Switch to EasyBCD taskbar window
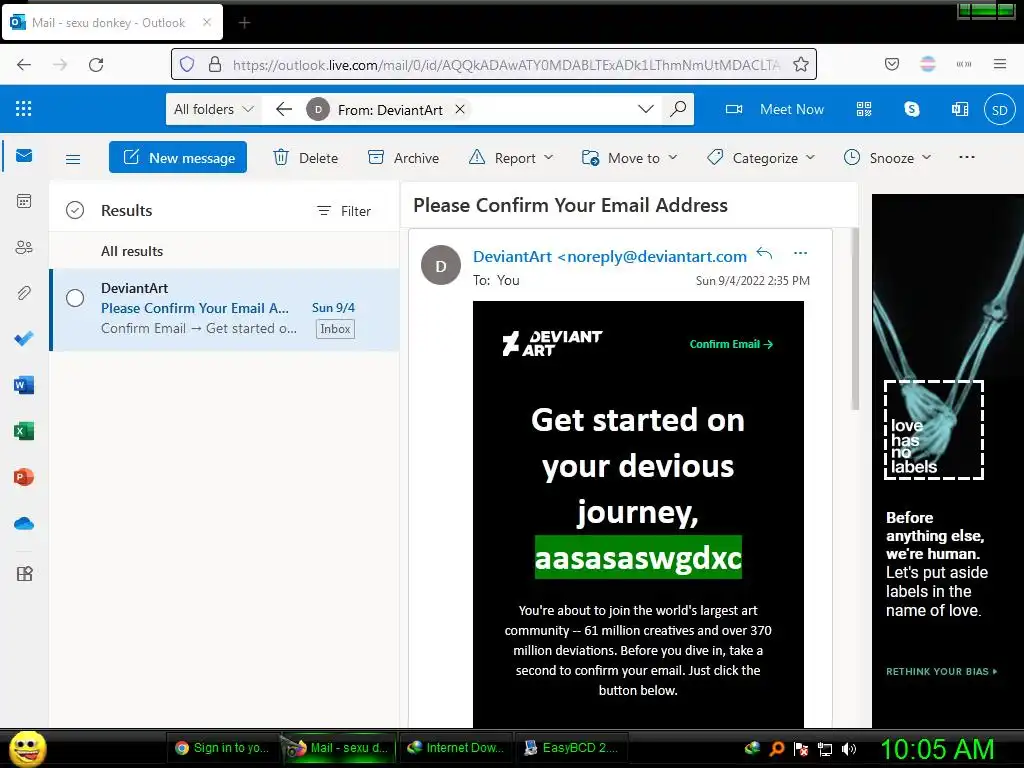 [x=571, y=748]
